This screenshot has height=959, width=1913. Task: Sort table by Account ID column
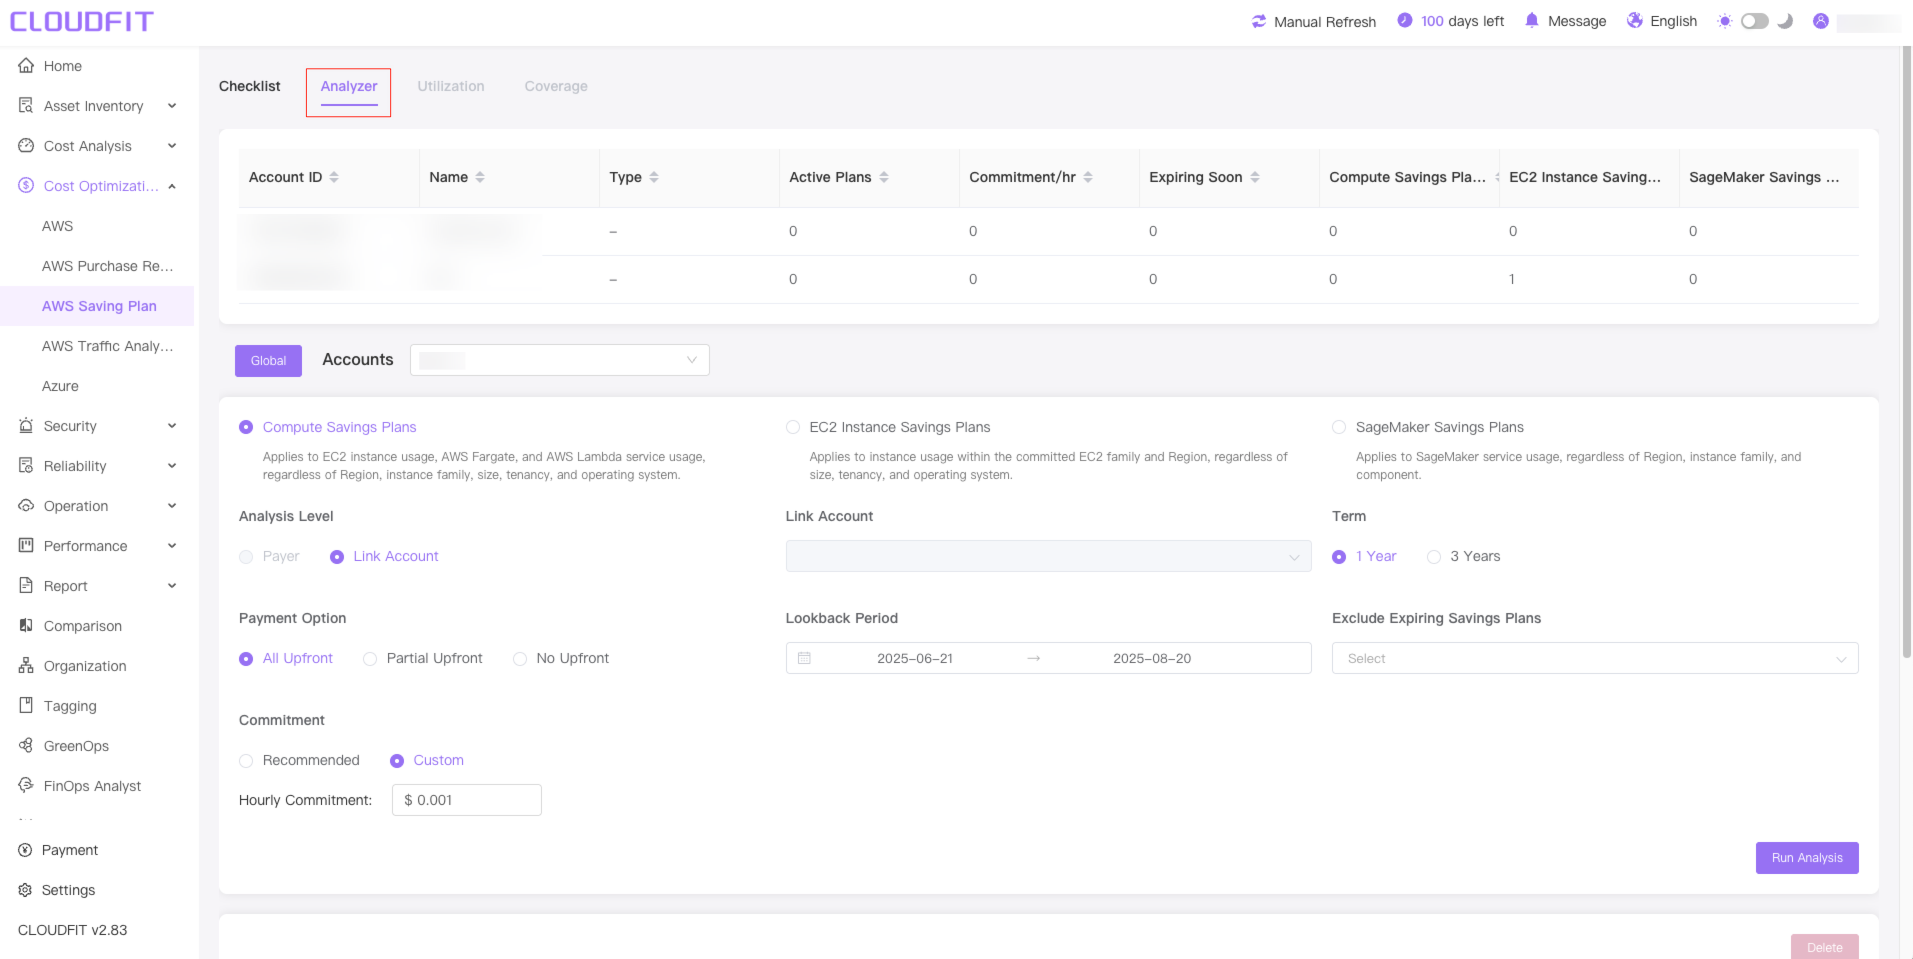tap(334, 177)
